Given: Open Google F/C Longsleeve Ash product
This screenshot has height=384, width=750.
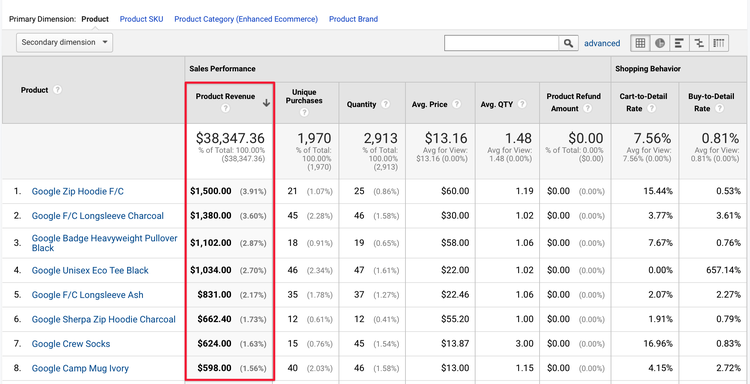Looking at the screenshot, I should (x=88, y=295).
